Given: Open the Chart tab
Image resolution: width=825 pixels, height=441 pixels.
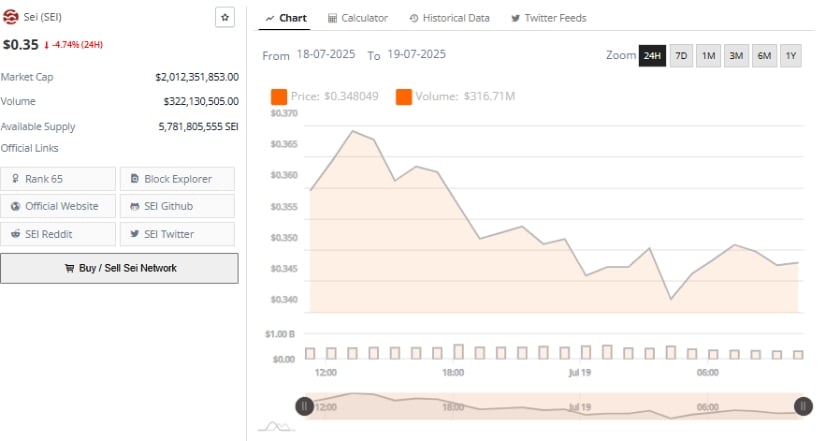Looking at the screenshot, I should click(286, 18).
